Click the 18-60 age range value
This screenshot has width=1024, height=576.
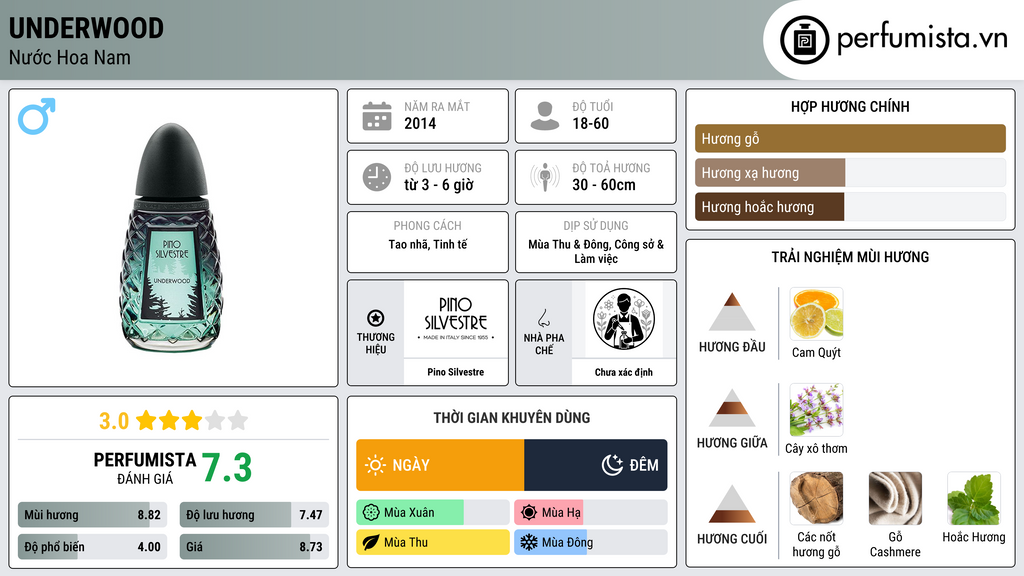[590, 123]
